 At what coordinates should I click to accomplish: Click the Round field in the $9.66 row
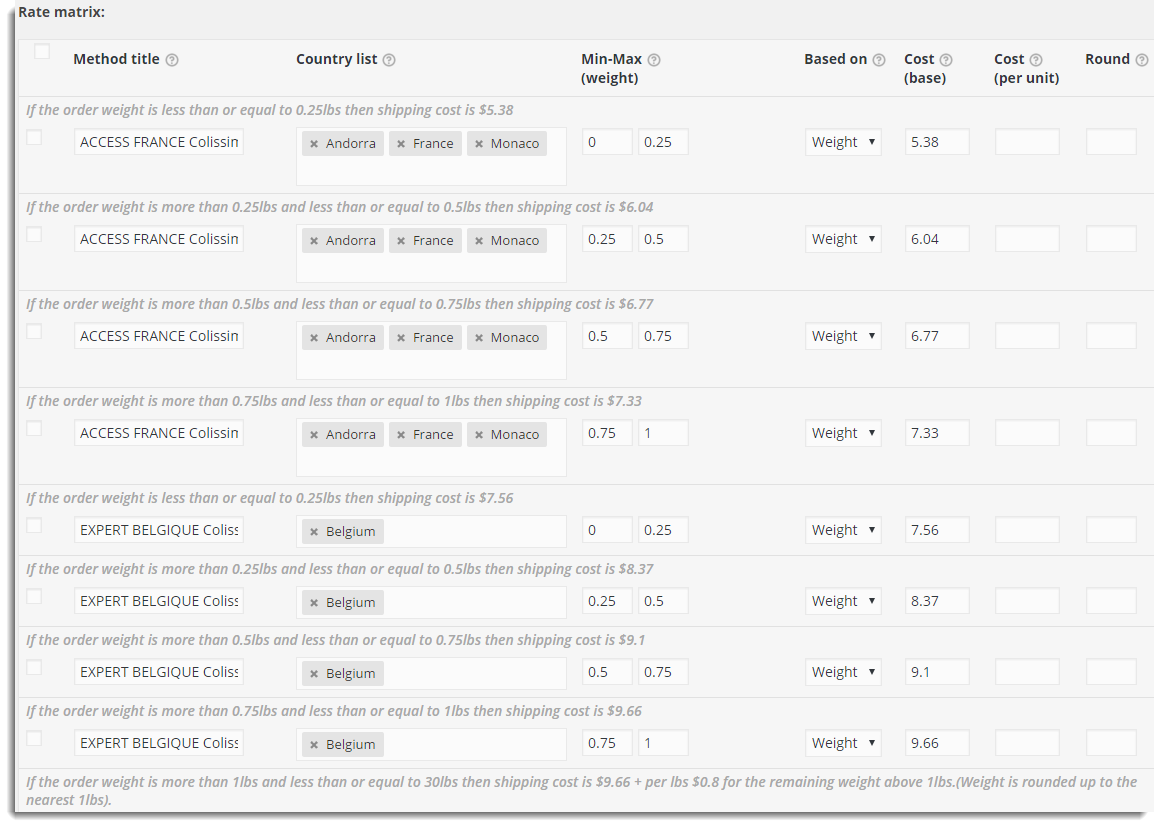[1111, 743]
